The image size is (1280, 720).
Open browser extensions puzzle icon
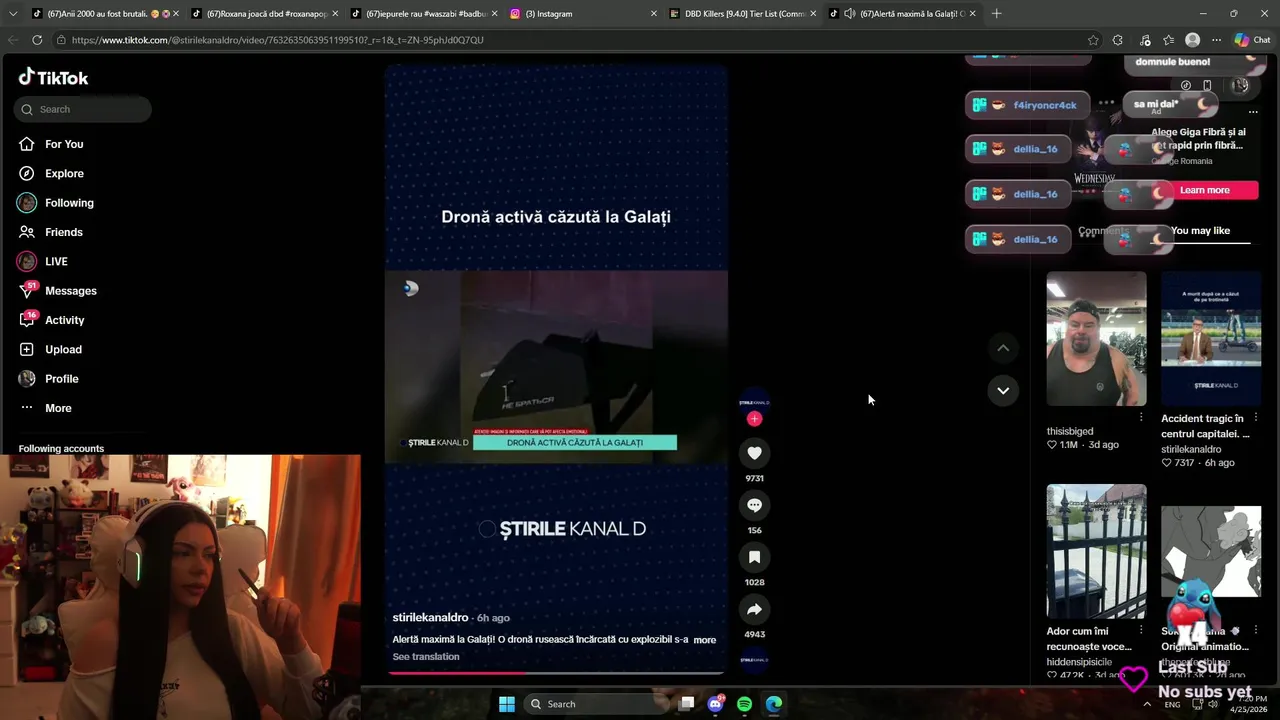click(1117, 40)
